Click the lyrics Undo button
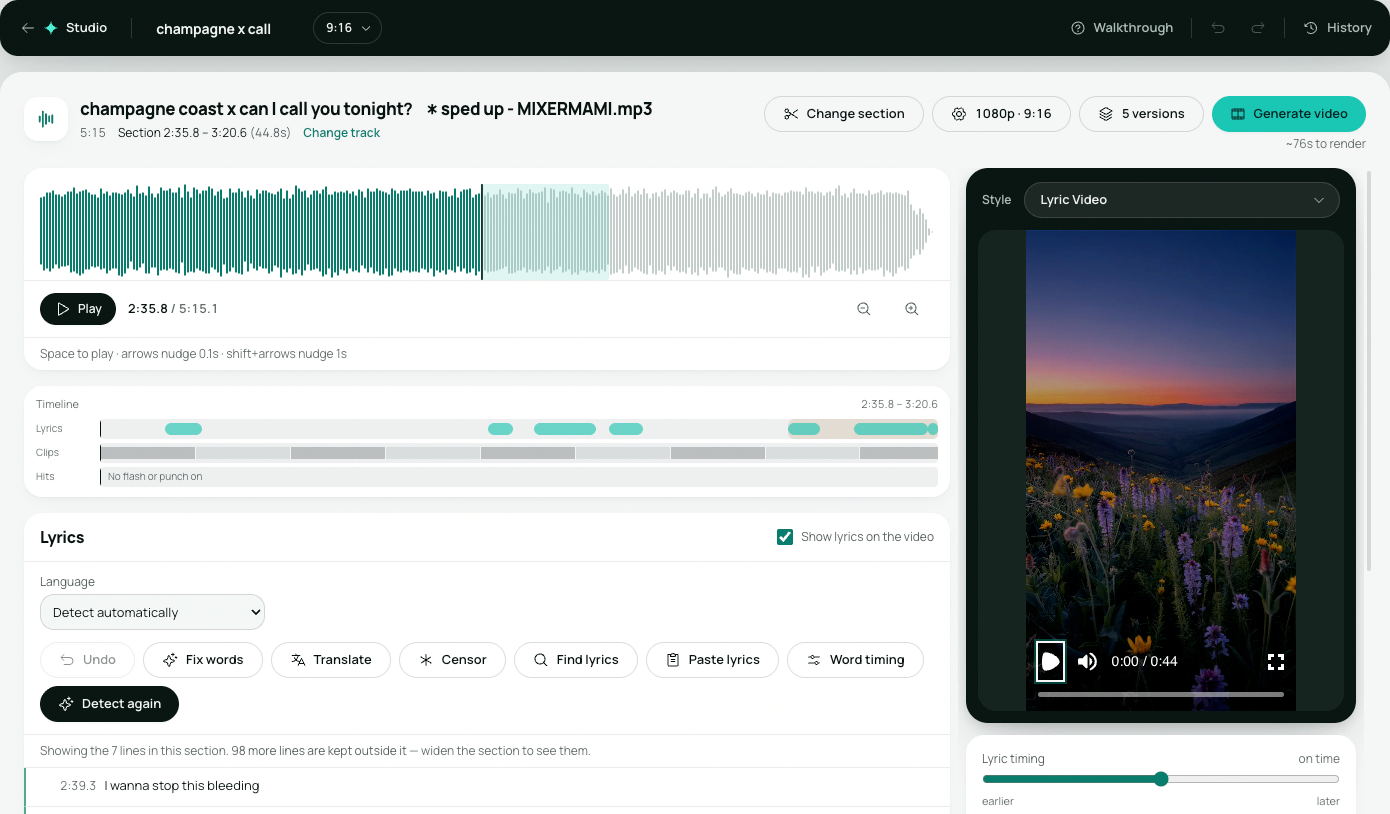This screenshot has width=1390, height=814. tap(87, 660)
